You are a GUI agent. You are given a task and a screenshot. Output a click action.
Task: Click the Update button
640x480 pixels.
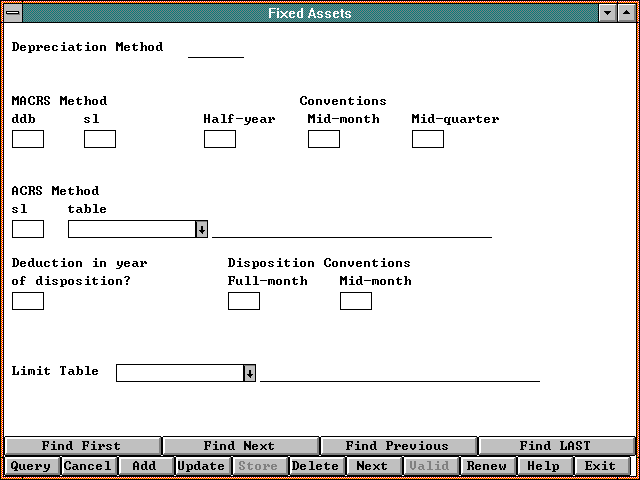pos(201,466)
